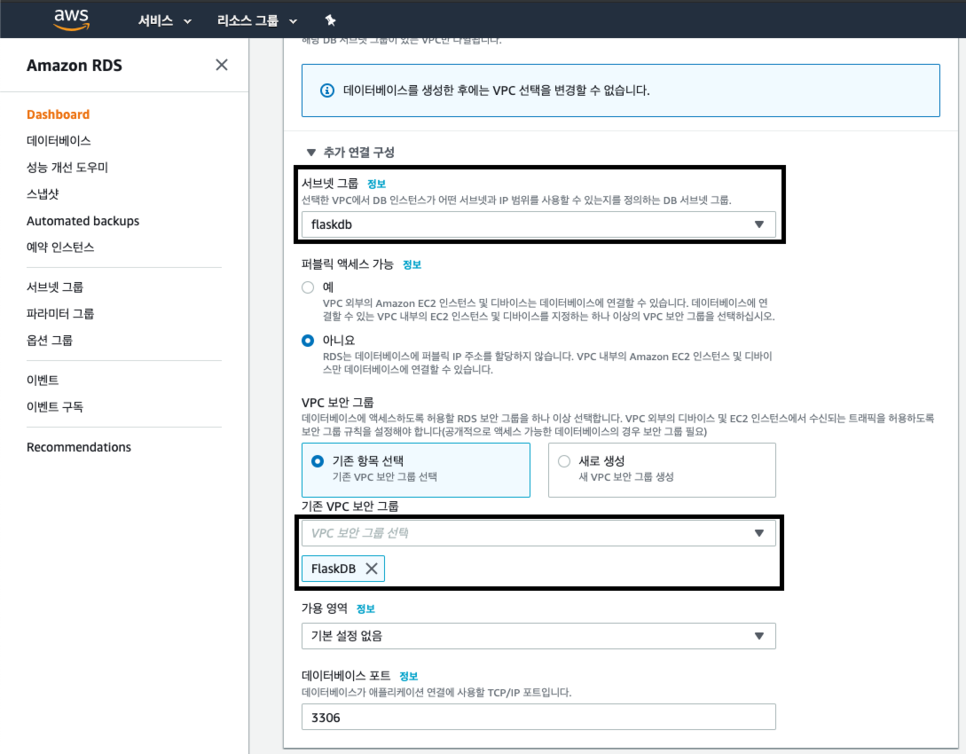The width and height of the screenshot is (966, 754).
Task: Open the VPC 보안 그룹 선택 dropdown
Action: (x=538, y=533)
